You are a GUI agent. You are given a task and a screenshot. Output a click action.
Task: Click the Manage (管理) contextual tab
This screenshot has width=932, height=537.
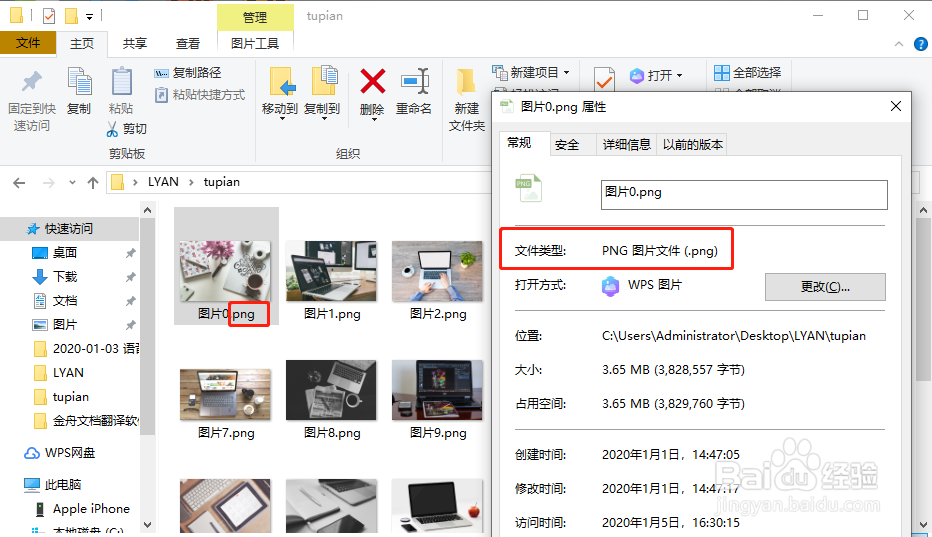coord(255,17)
